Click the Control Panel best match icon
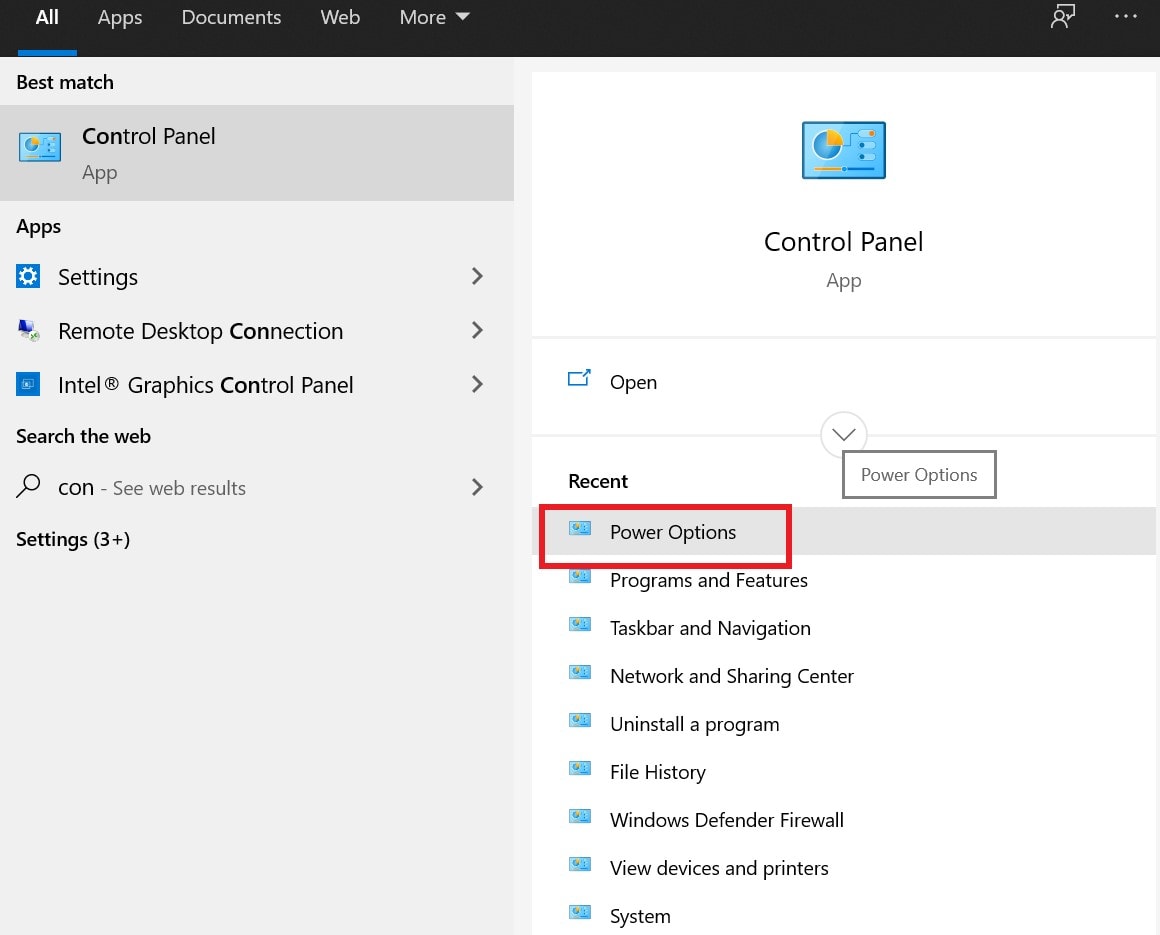The image size is (1160, 935). pyautogui.click(x=40, y=147)
